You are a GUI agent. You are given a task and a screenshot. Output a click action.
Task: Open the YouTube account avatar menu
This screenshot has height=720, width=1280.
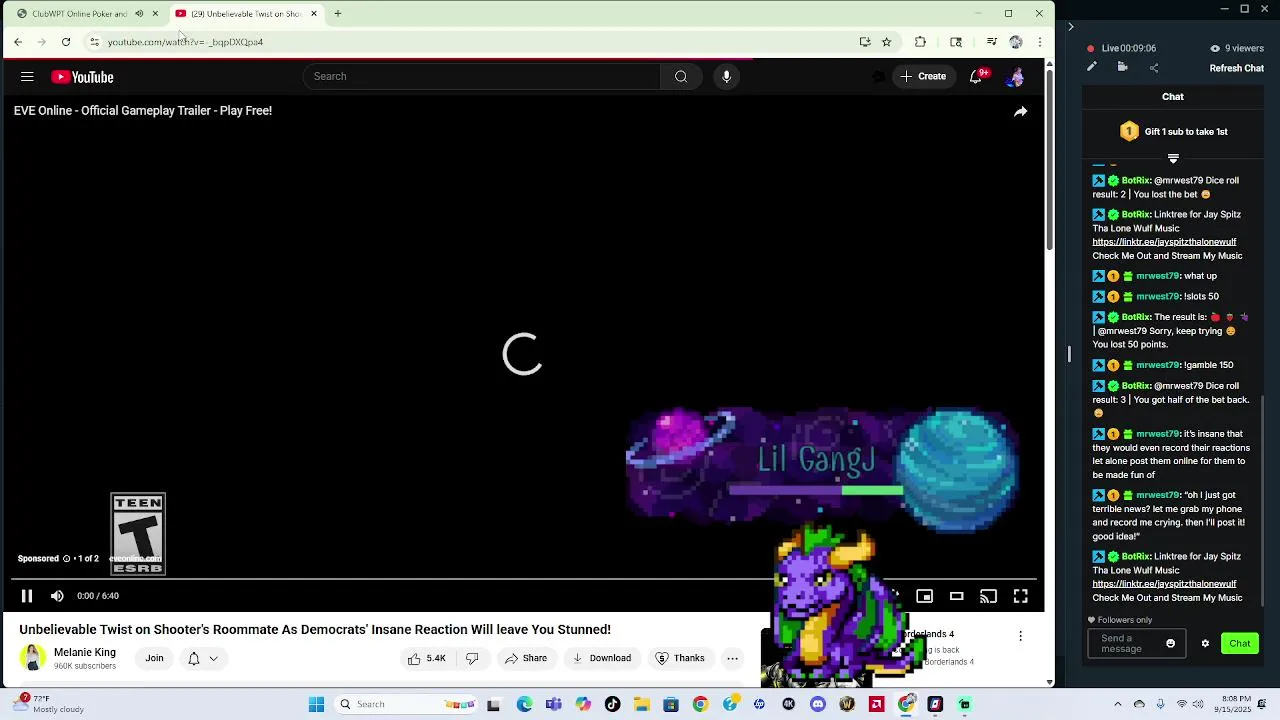(1016, 77)
